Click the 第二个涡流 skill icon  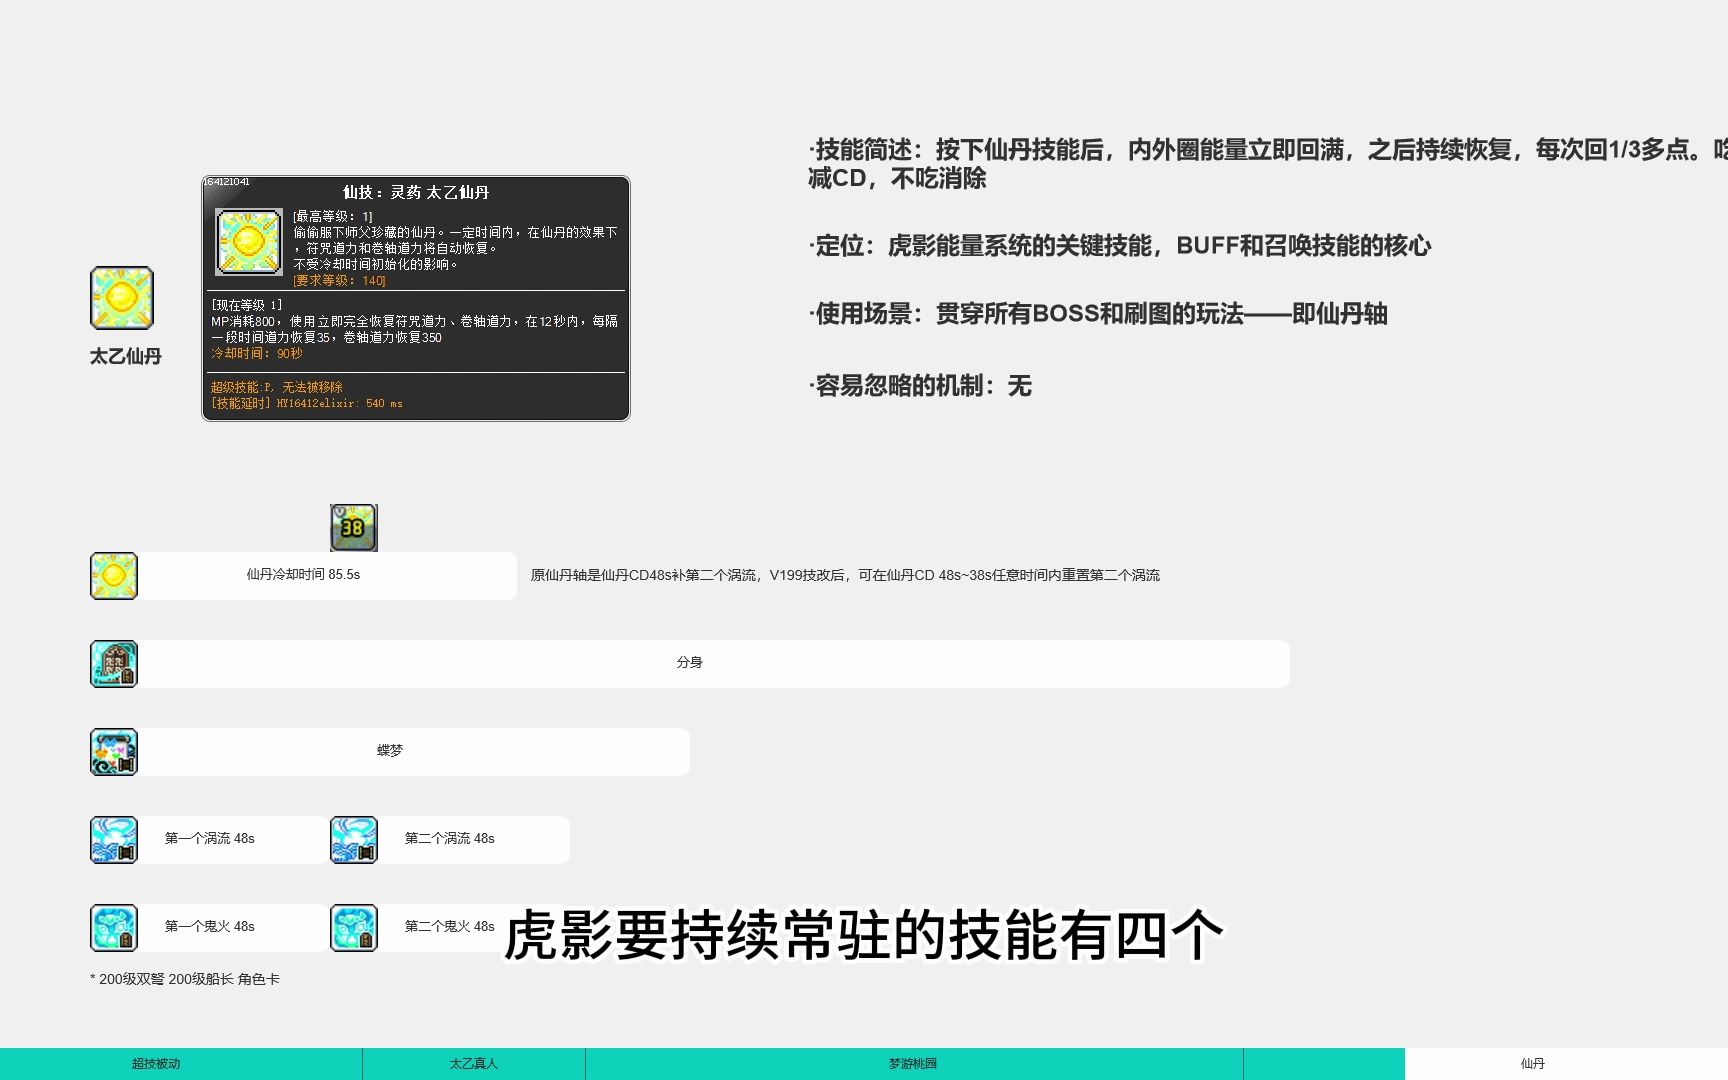pos(354,840)
